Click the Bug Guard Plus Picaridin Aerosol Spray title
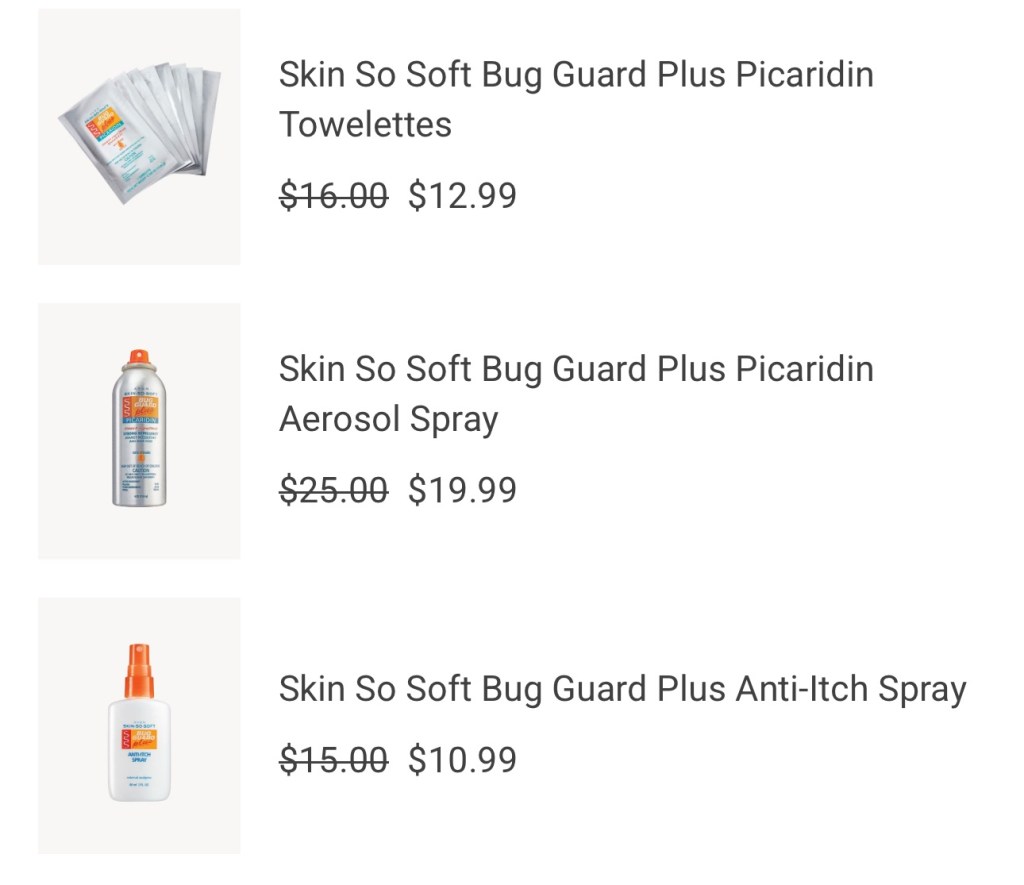Image resolution: width=1024 pixels, height=885 pixels. pyautogui.click(x=575, y=393)
